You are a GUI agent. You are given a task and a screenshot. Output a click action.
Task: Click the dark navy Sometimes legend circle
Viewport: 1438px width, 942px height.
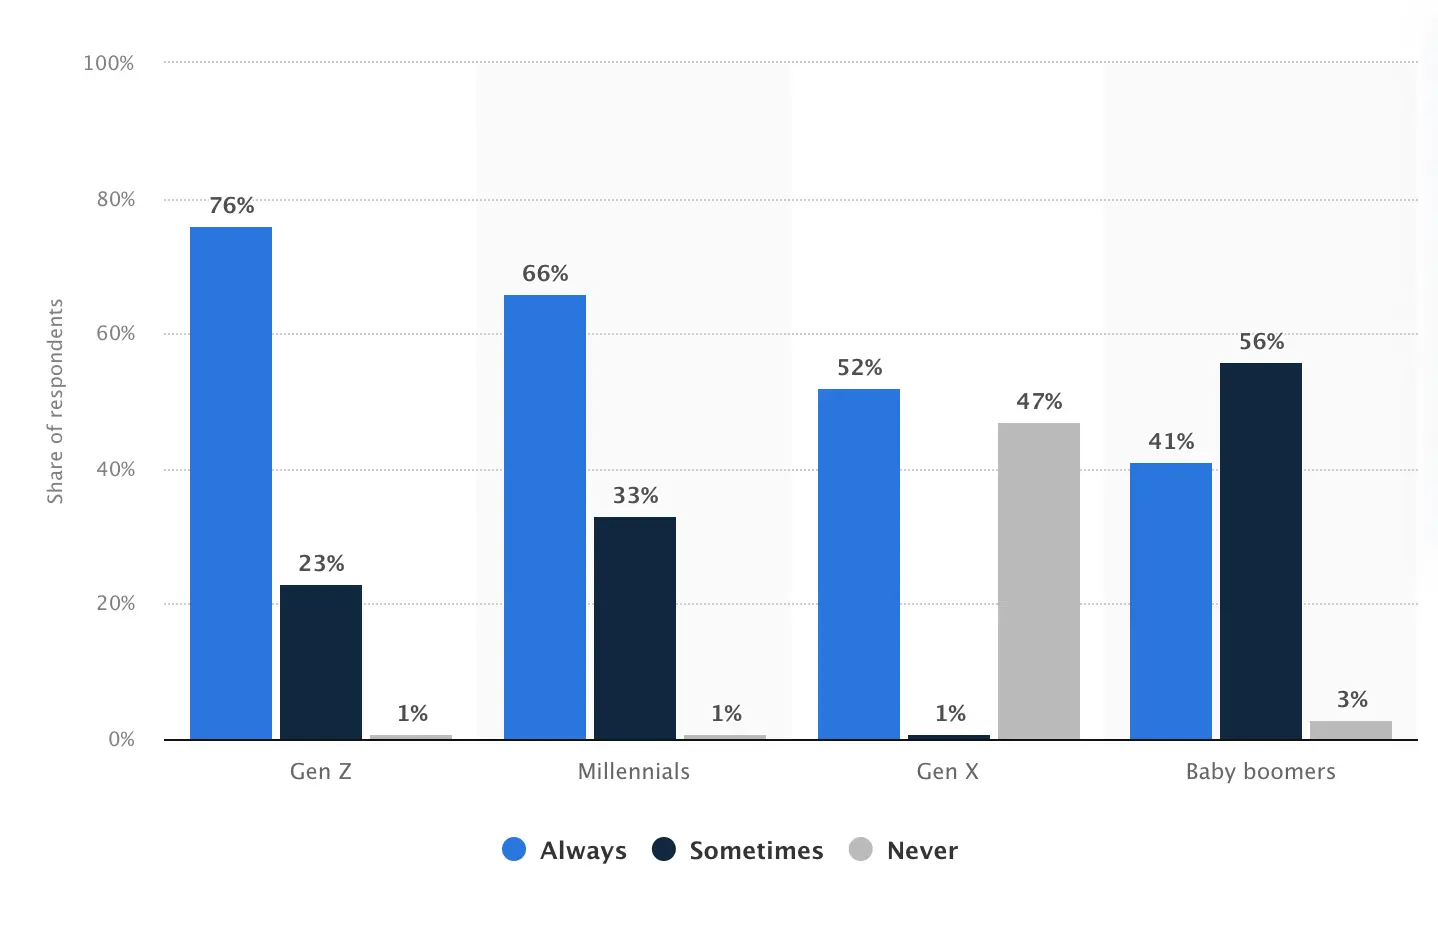pos(664,850)
